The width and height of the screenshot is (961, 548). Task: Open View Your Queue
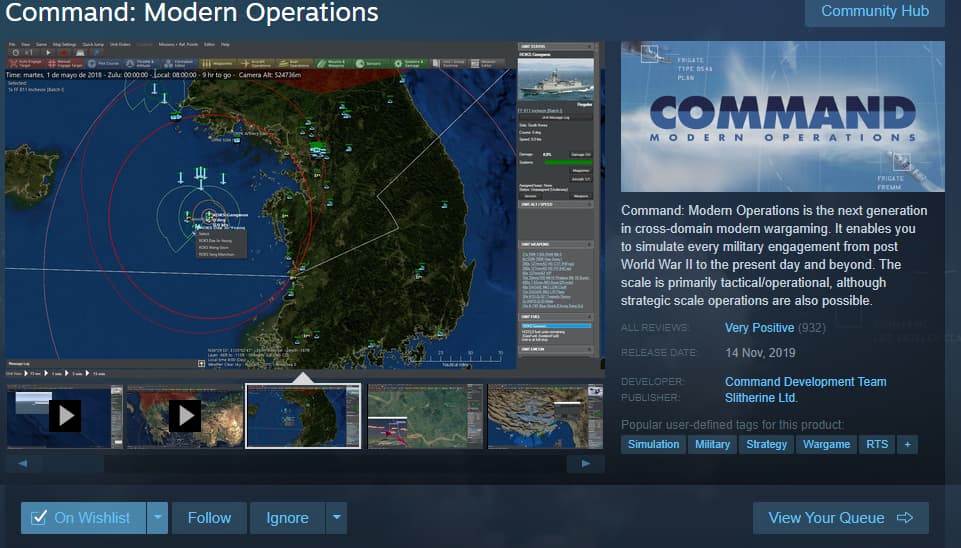[841, 518]
